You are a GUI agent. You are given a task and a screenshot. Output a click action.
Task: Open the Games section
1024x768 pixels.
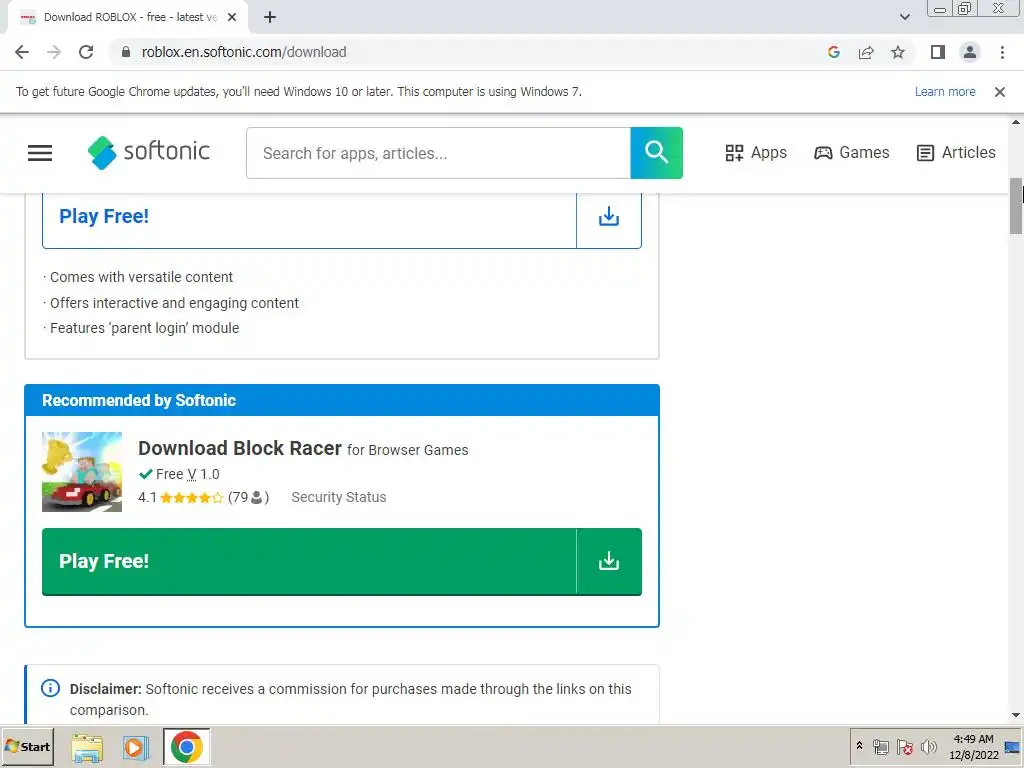[x=852, y=153]
